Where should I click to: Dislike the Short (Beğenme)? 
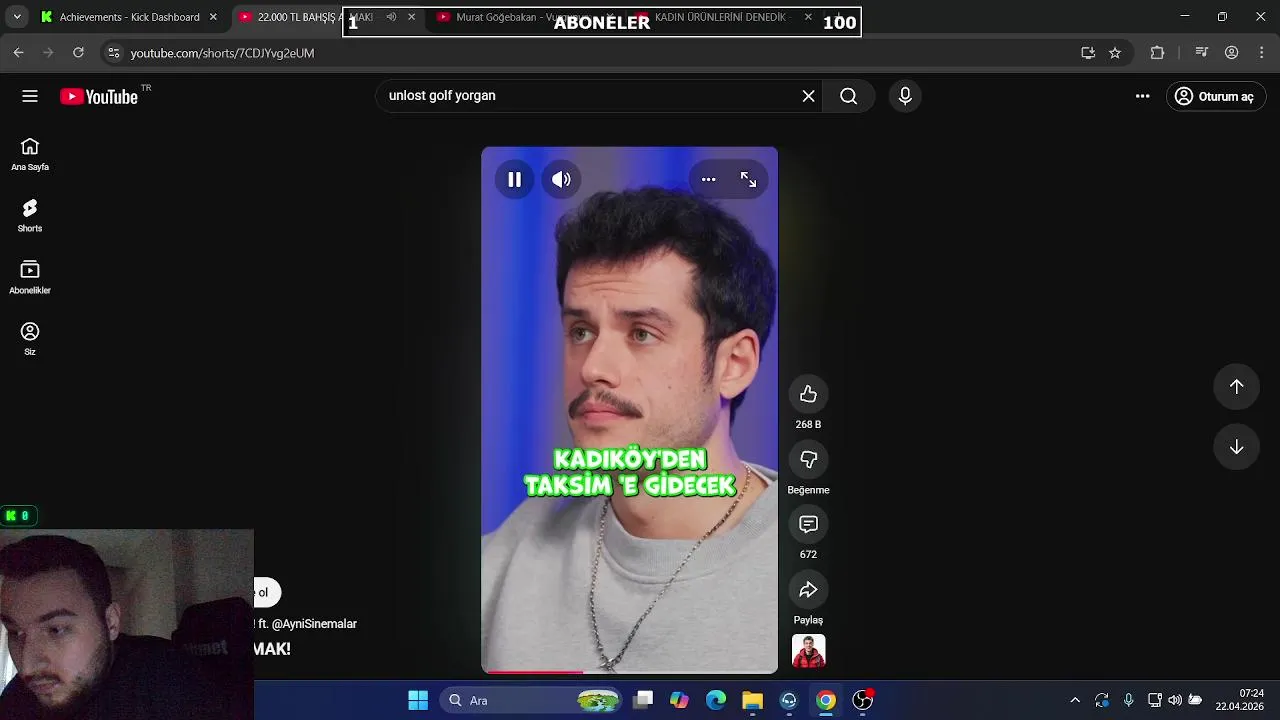(x=808, y=459)
